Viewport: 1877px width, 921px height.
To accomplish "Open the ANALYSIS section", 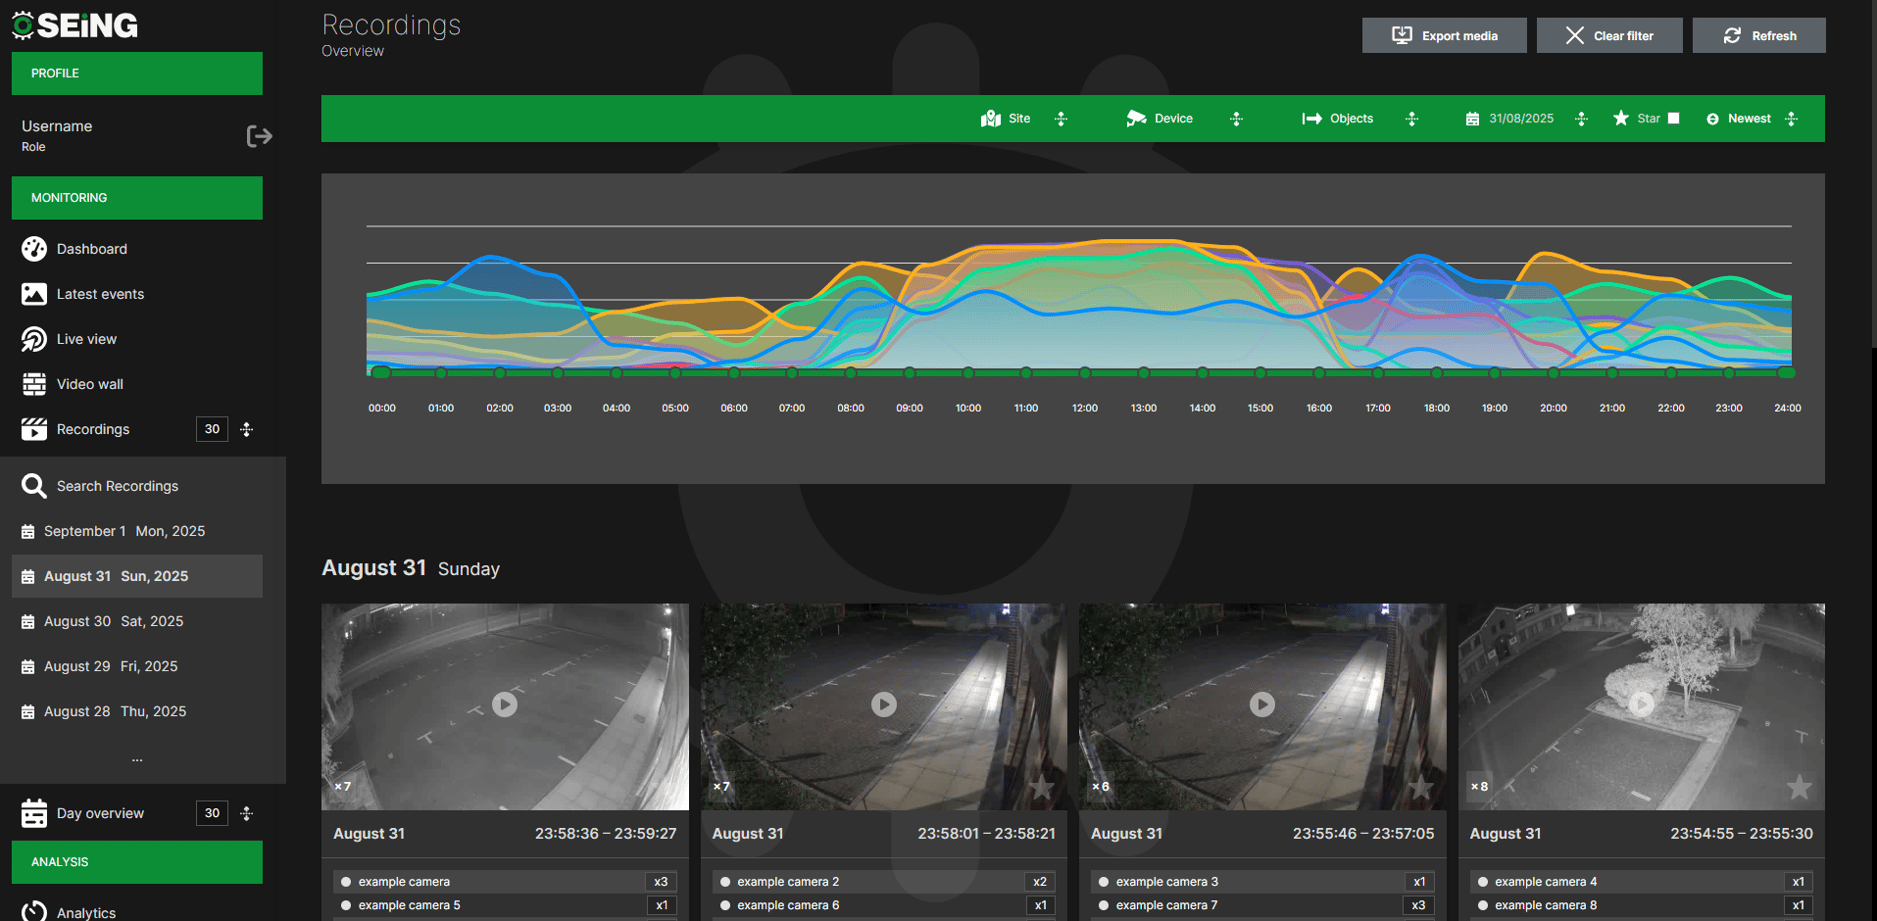I will tap(136, 861).
